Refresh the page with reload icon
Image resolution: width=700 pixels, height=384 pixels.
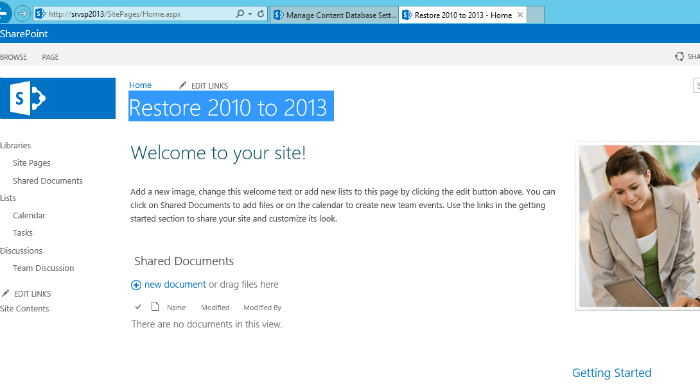[261, 14]
